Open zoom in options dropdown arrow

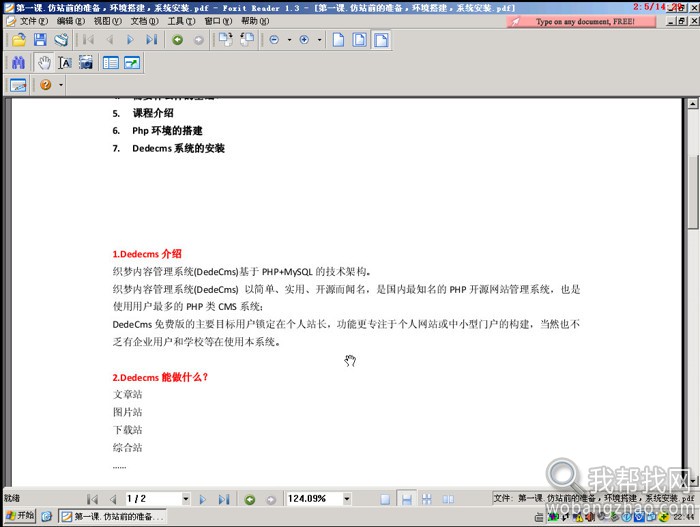(319, 40)
